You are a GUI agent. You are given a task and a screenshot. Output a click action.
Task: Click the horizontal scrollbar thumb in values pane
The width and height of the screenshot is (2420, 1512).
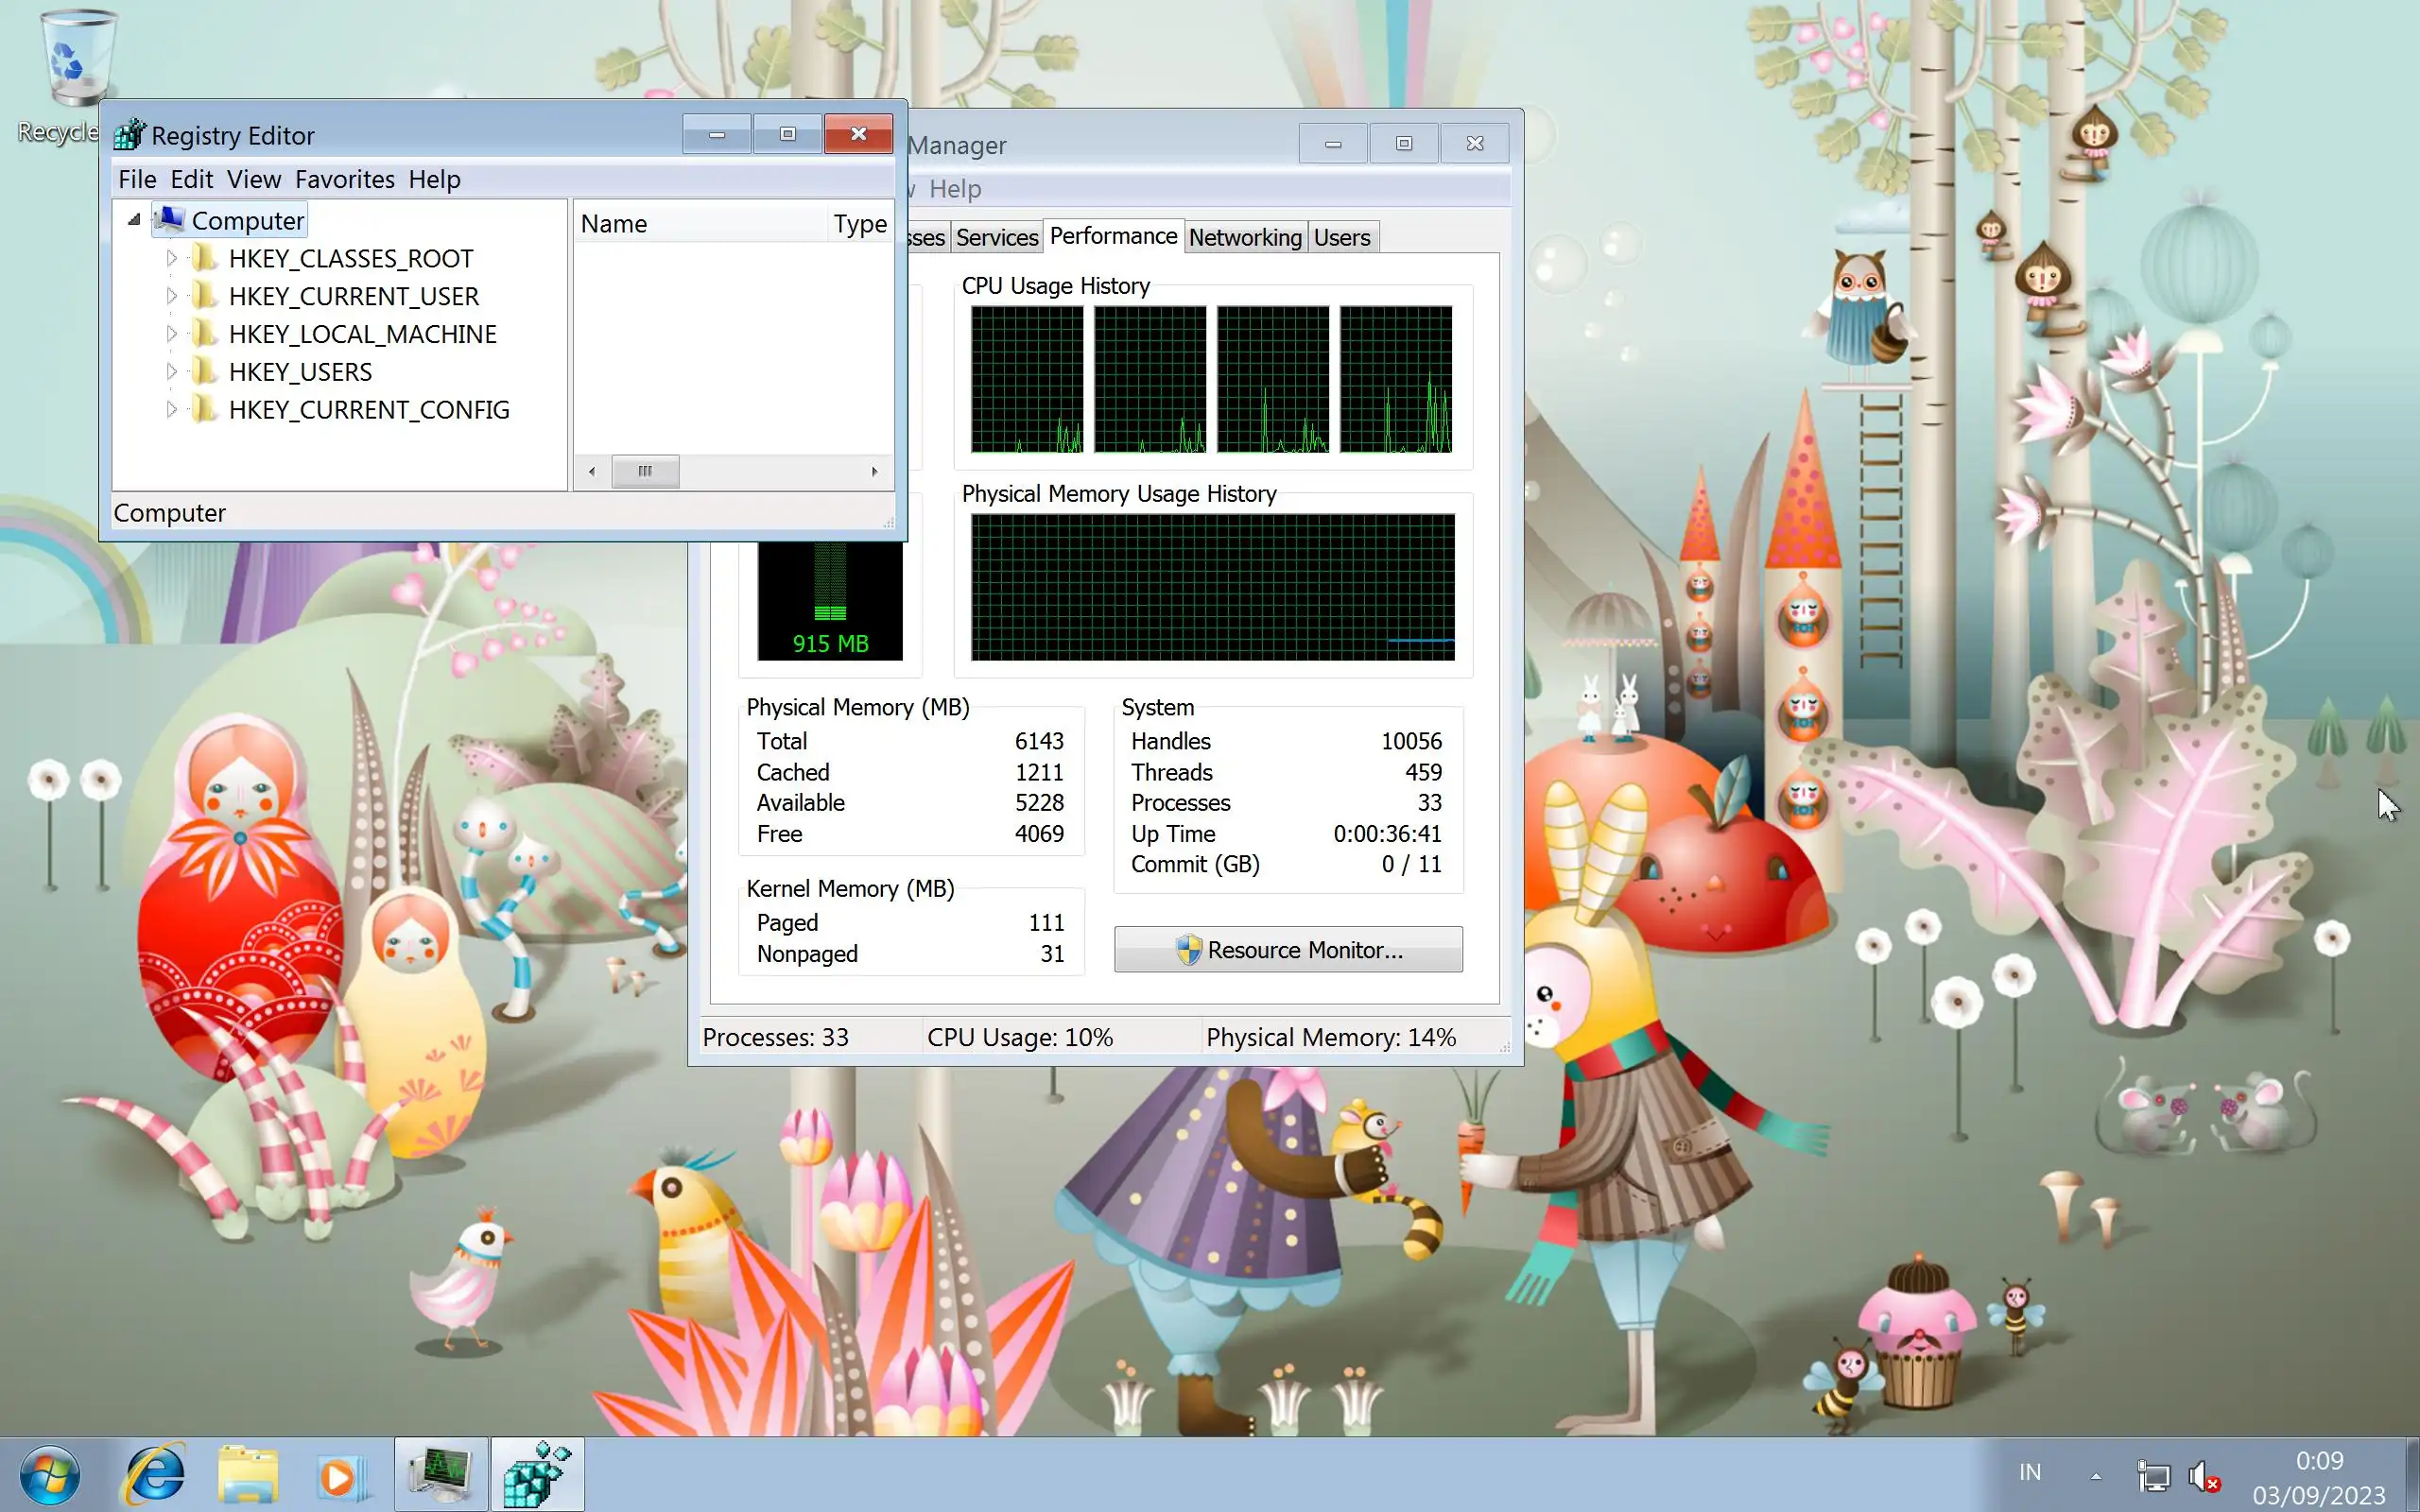click(645, 471)
